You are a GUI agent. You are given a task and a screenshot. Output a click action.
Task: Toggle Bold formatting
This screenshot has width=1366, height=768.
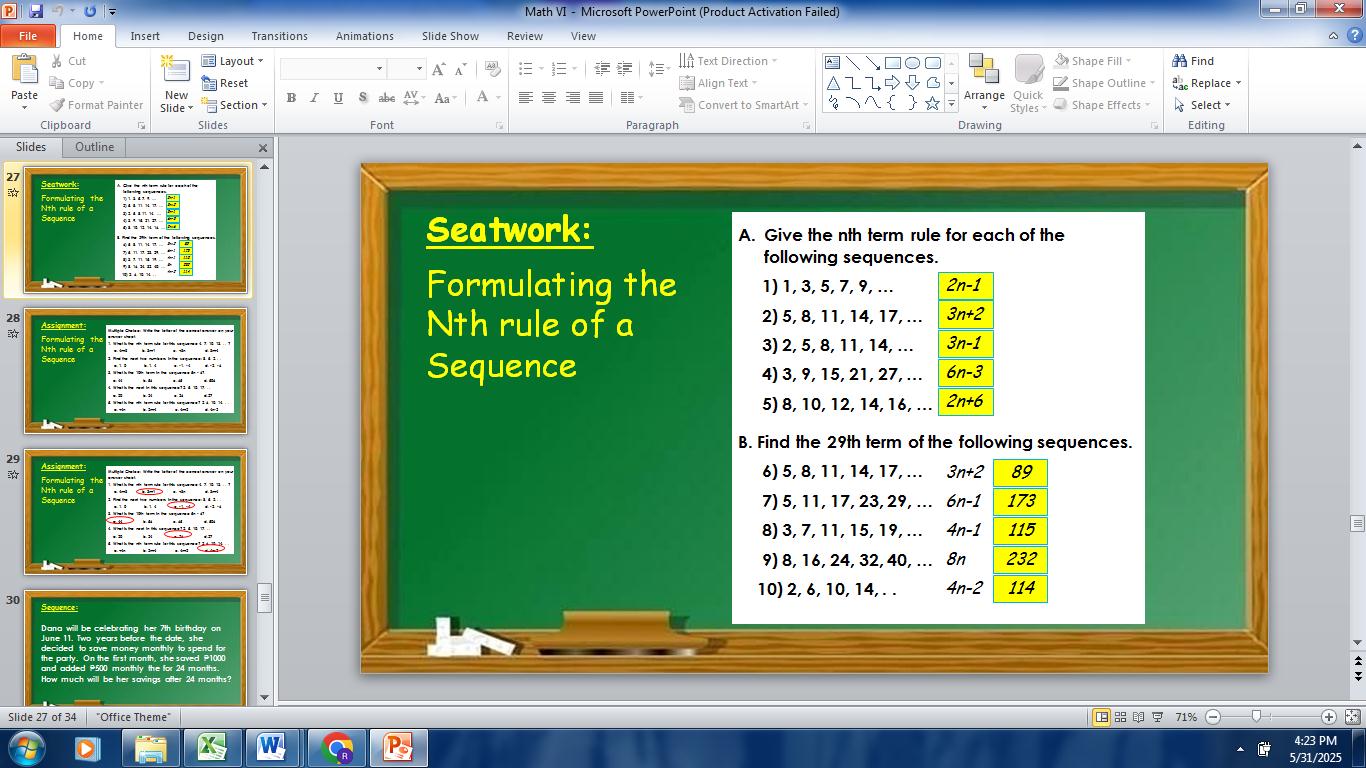(291, 98)
